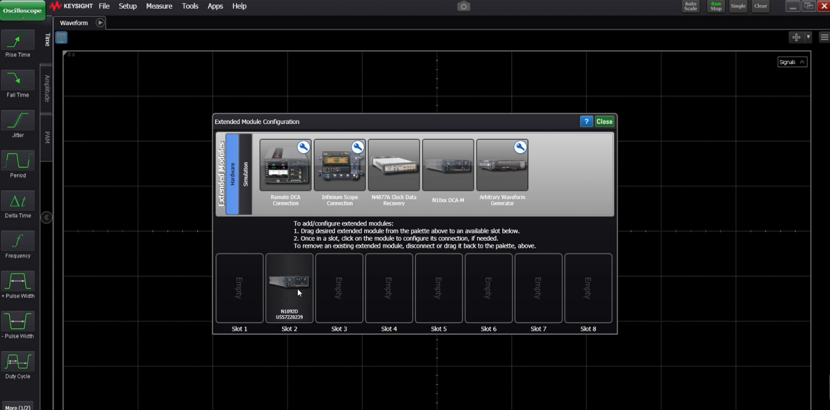Choose the Delta Time measurement tool
830x410 pixels.
[17, 203]
